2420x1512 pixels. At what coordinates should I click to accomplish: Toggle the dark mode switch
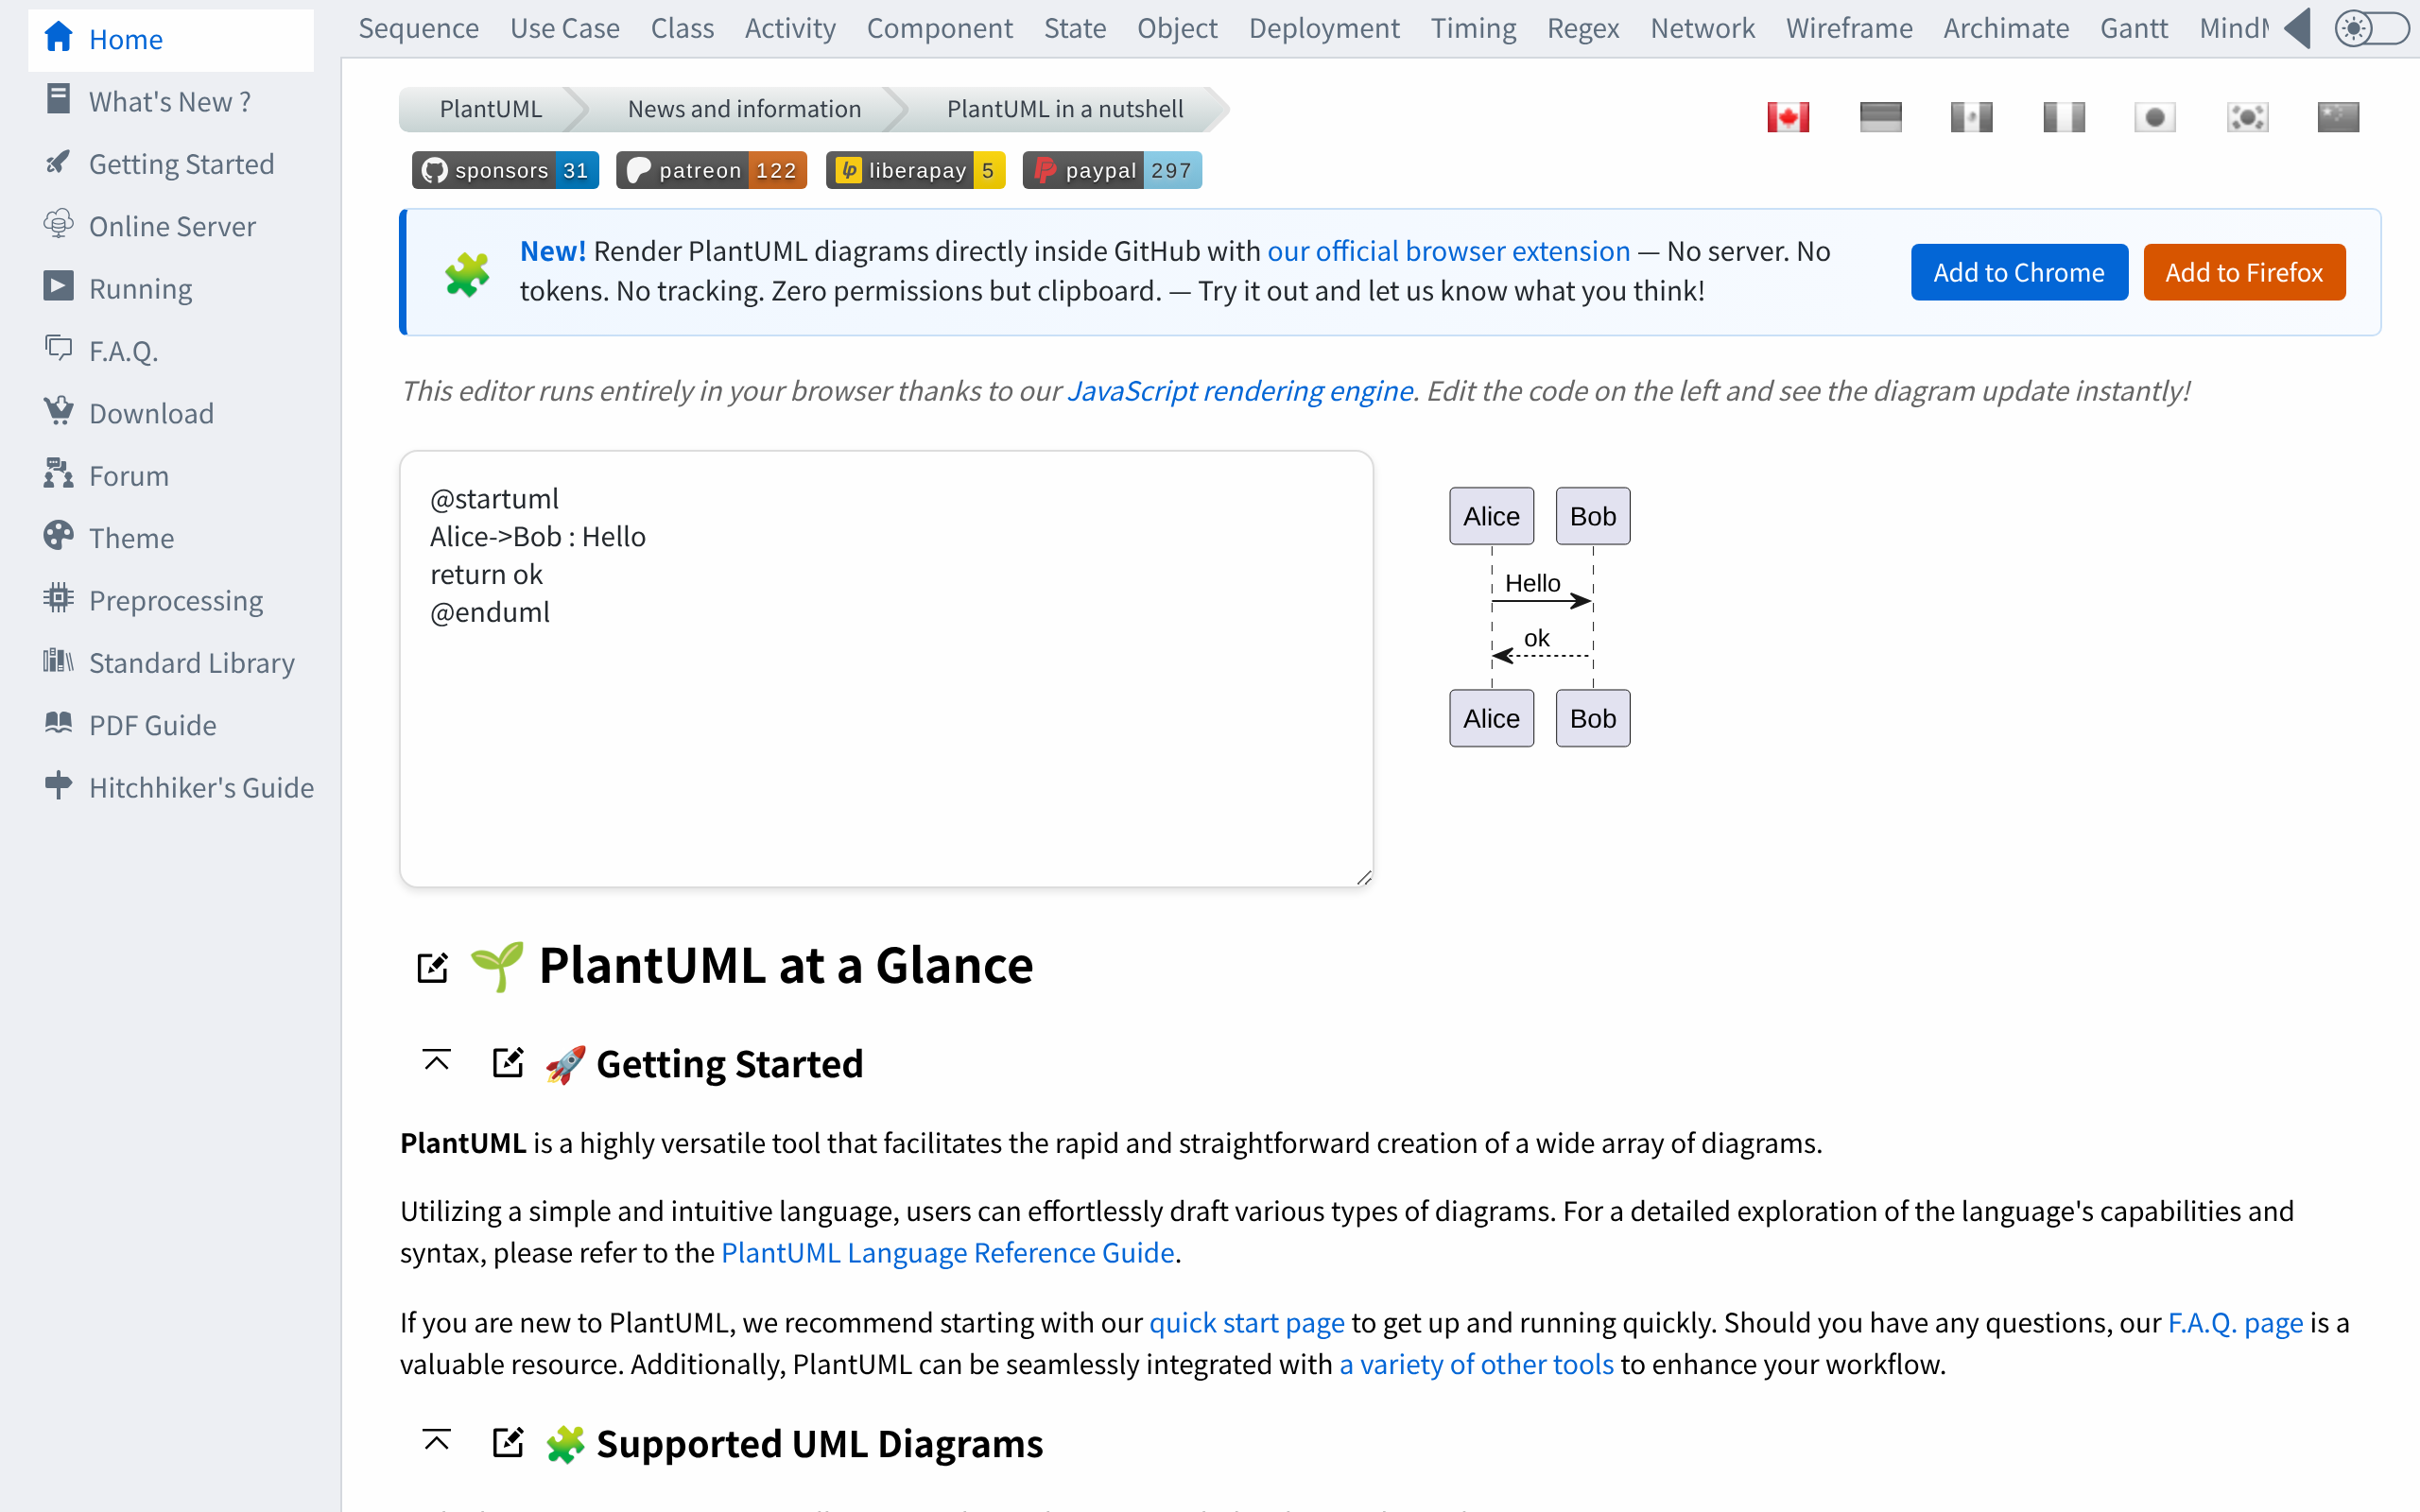click(x=2371, y=28)
